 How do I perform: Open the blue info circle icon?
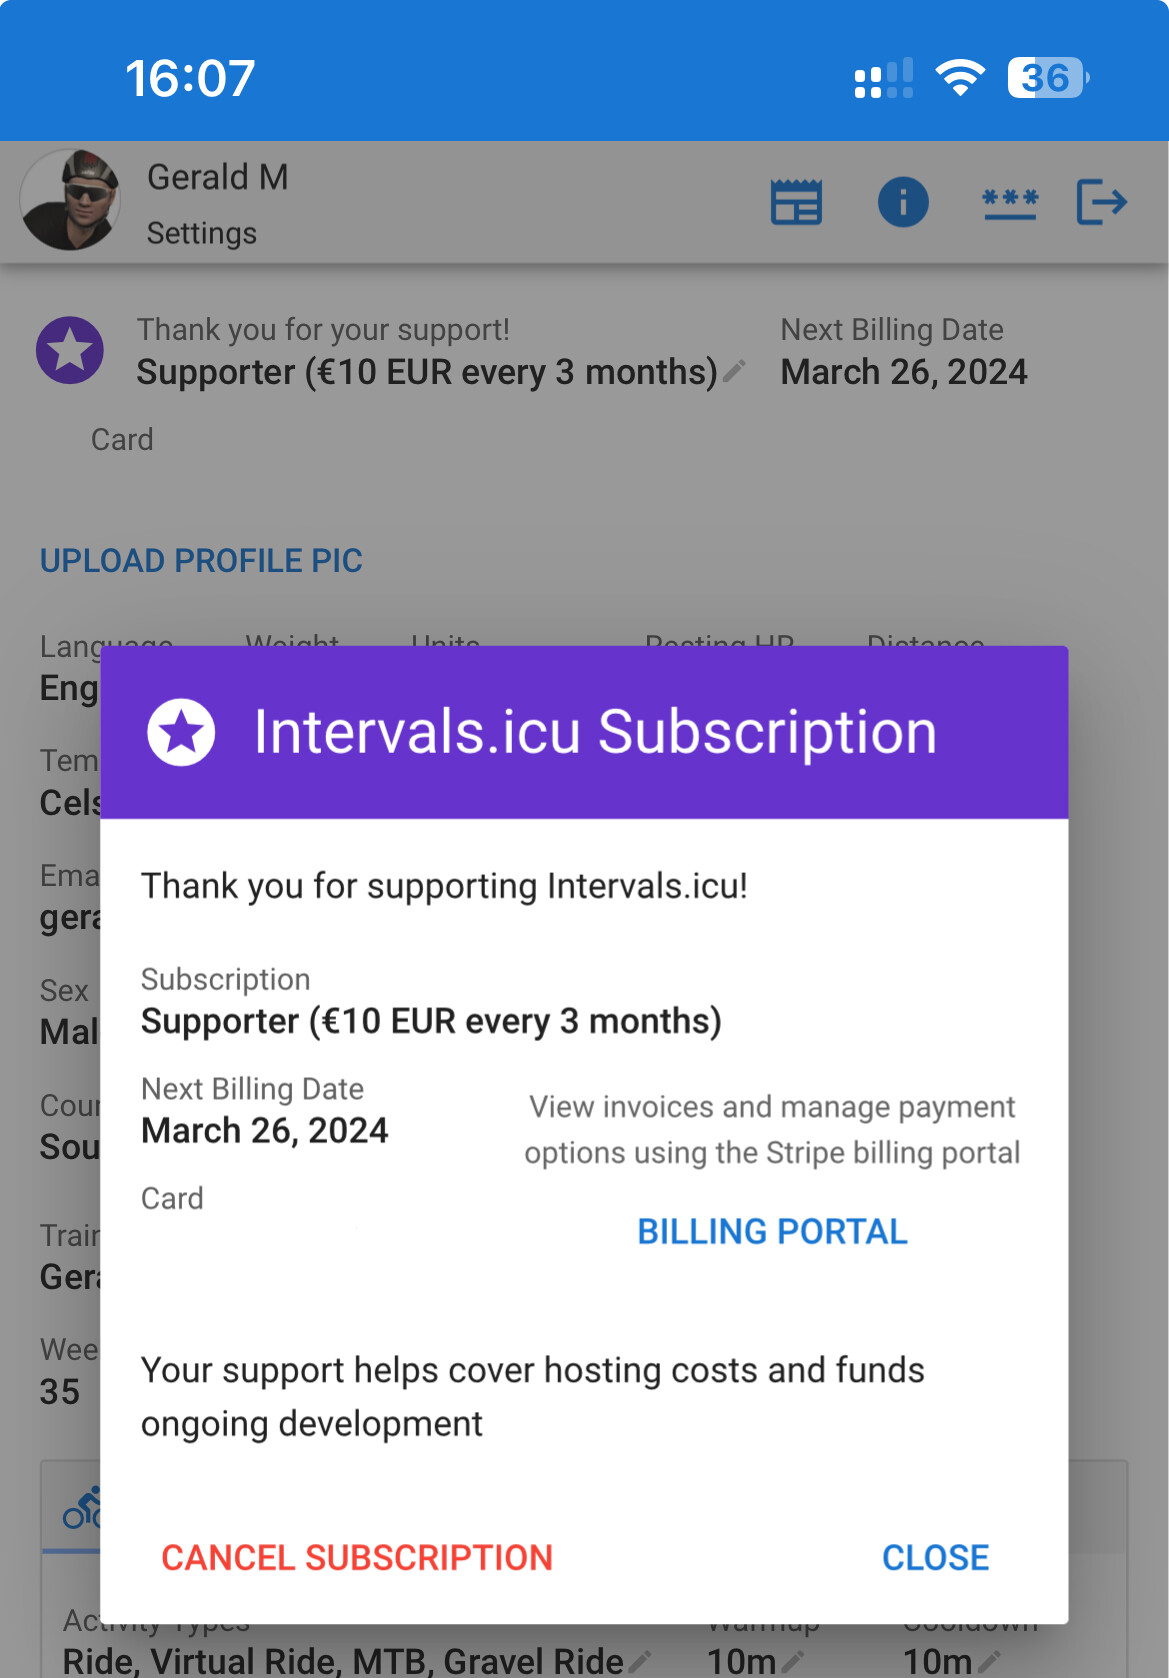pyautogui.click(x=903, y=202)
